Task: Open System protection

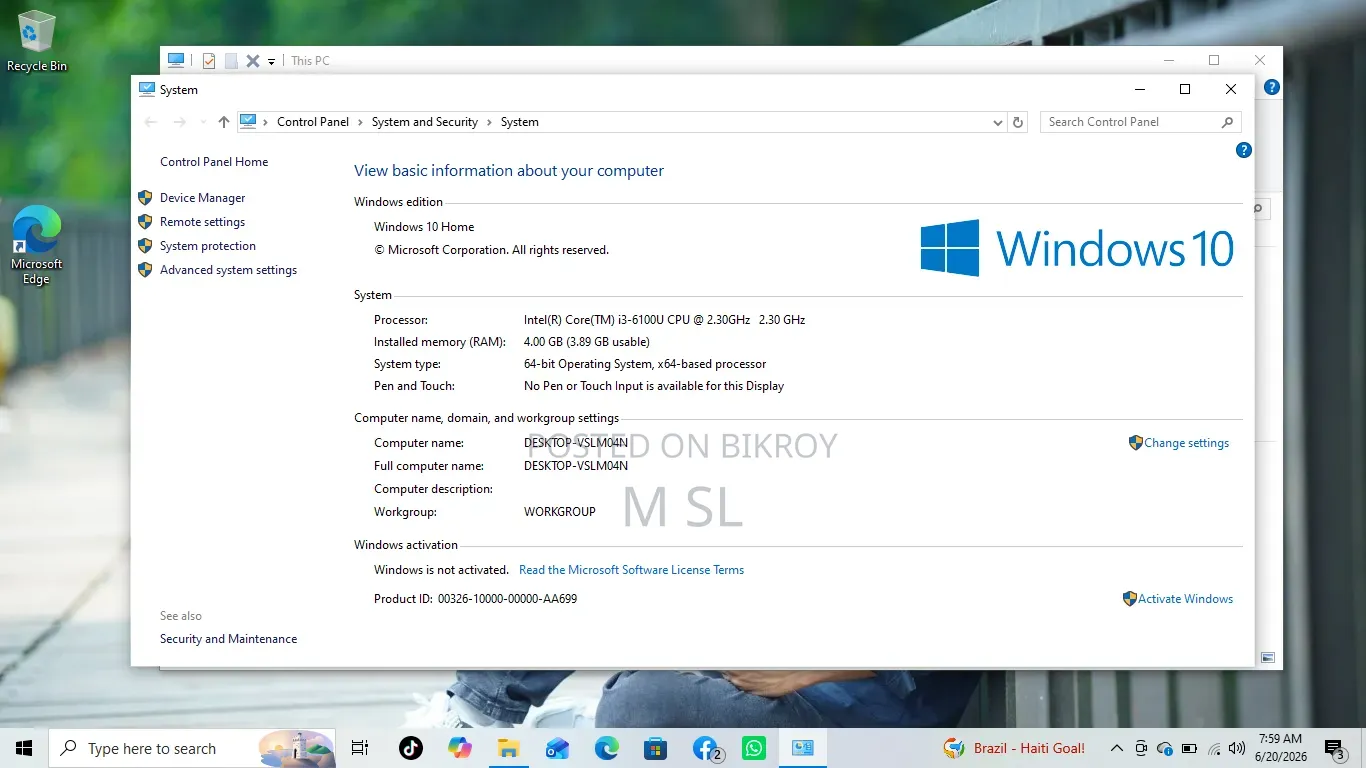Action: (x=208, y=246)
